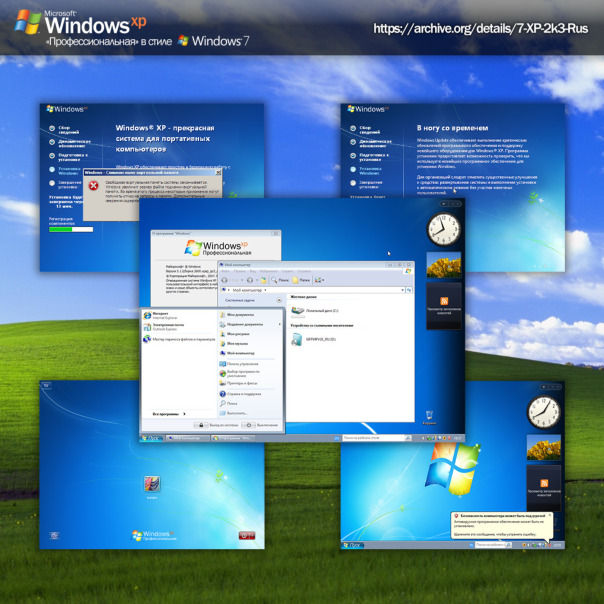Click Пуск button on security-warning desktop
Image resolution: width=604 pixels, height=604 pixels.
pos(352,545)
